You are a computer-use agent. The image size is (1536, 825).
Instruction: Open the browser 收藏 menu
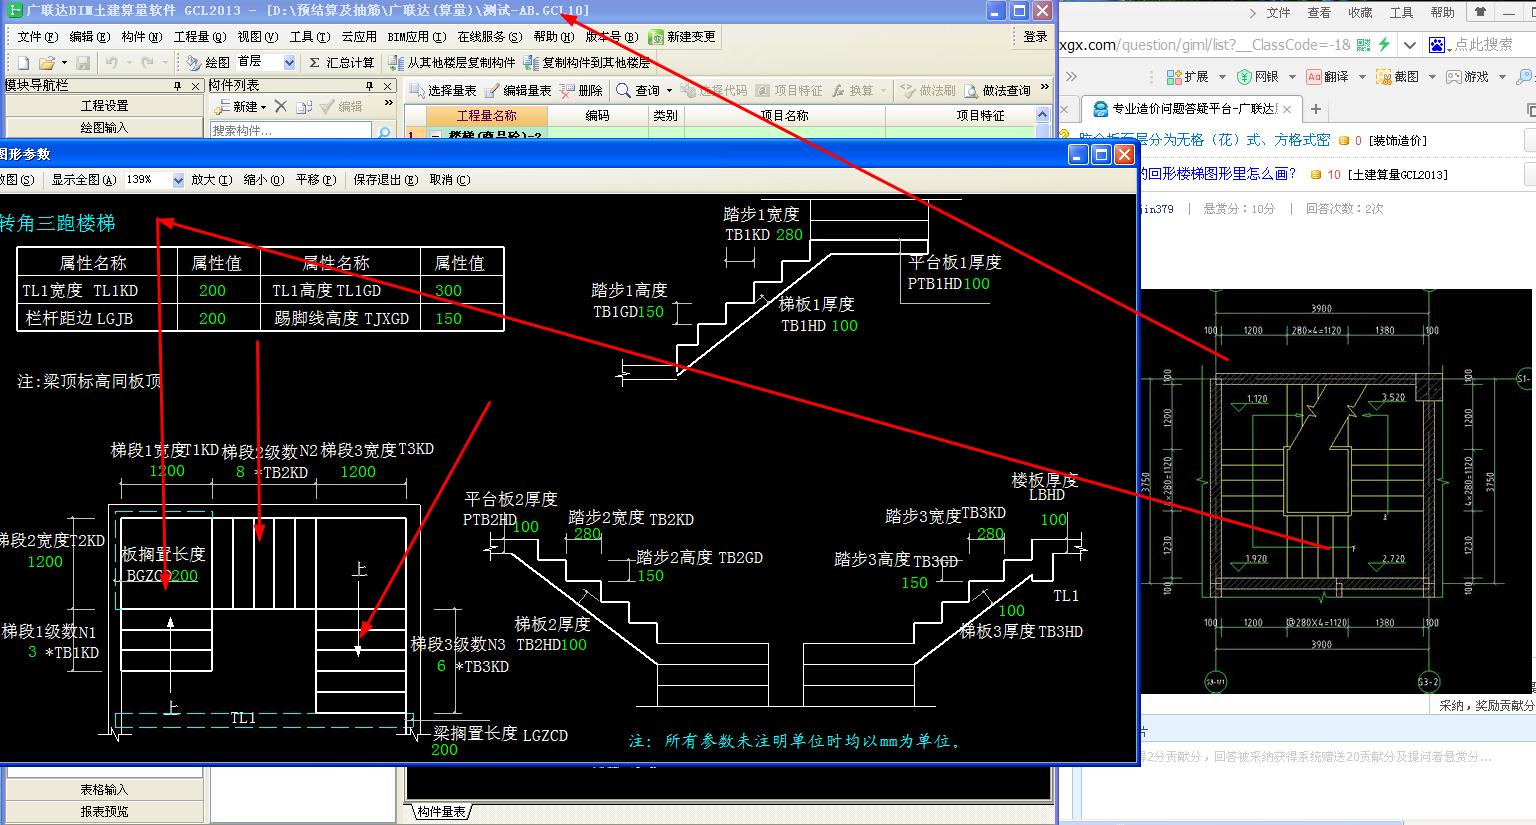[1360, 13]
